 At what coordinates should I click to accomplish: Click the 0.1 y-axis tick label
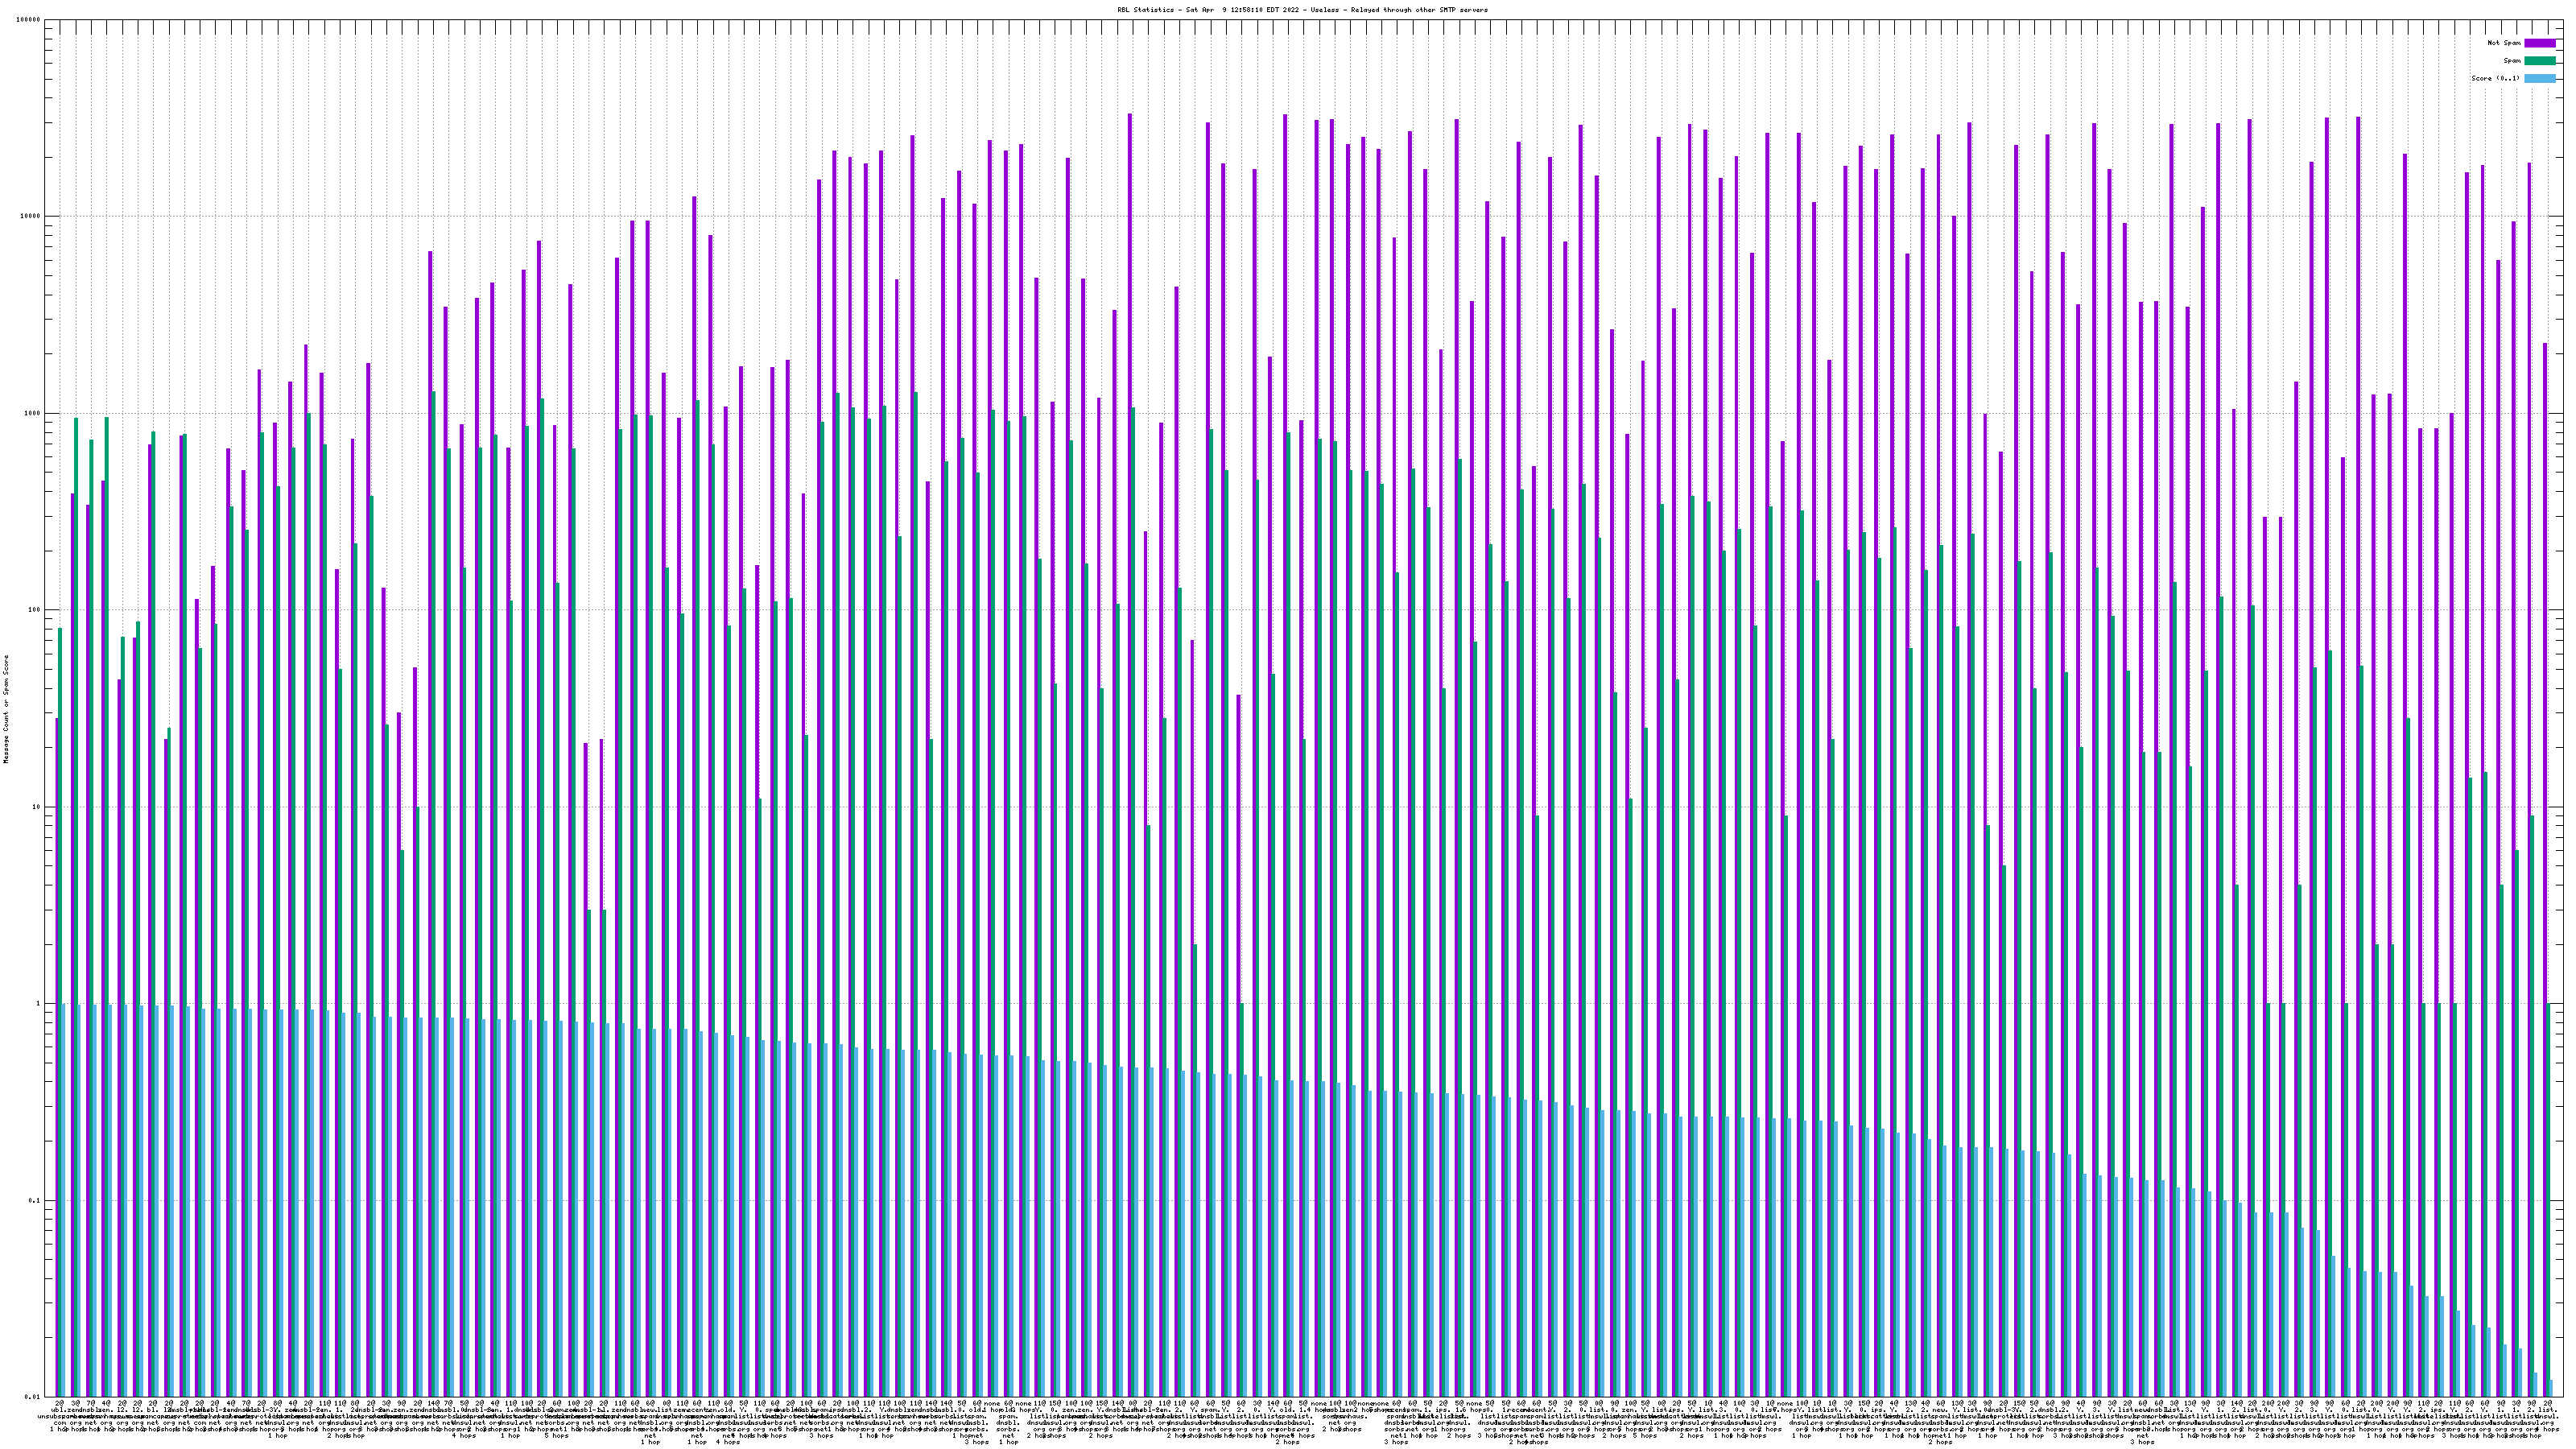35,1200
